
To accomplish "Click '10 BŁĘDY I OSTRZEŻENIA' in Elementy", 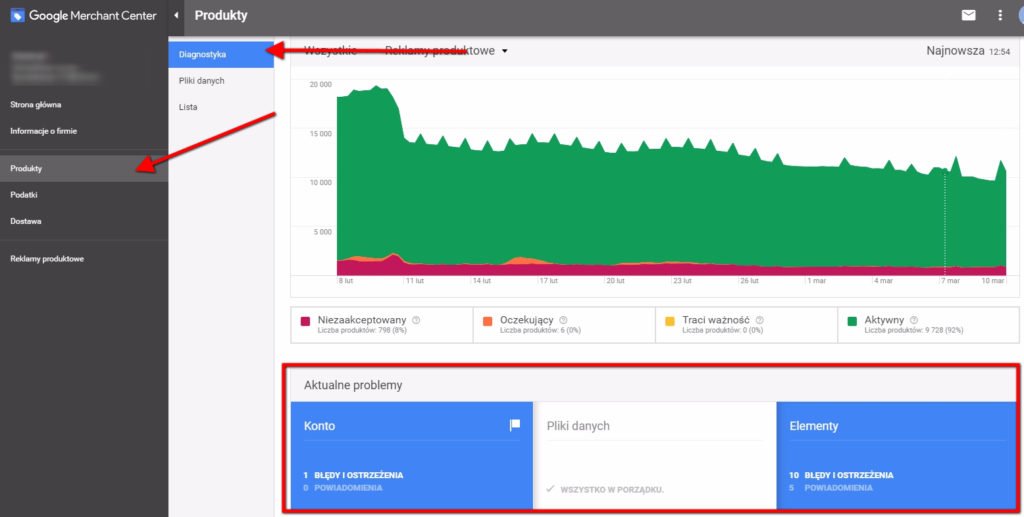I will [x=841, y=475].
